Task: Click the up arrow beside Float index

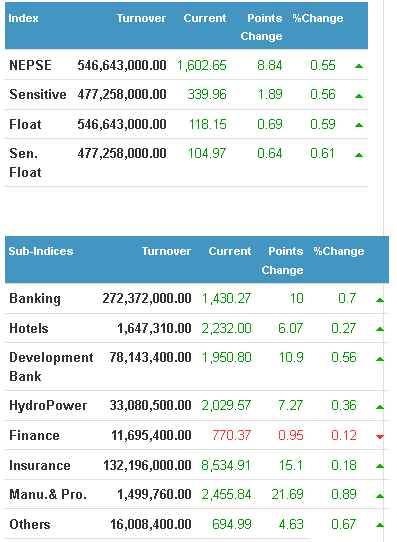Action: coord(359,125)
